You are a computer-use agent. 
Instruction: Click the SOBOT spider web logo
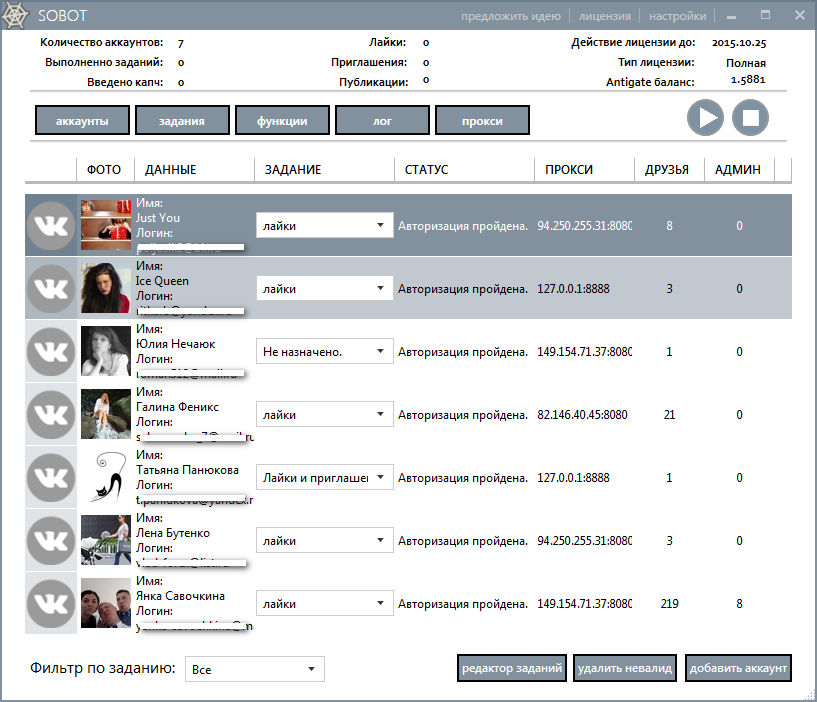click(x=17, y=15)
